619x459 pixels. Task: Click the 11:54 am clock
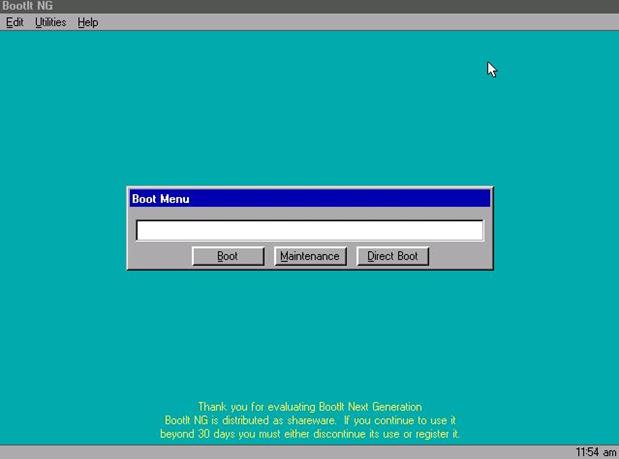click(596, 452)
